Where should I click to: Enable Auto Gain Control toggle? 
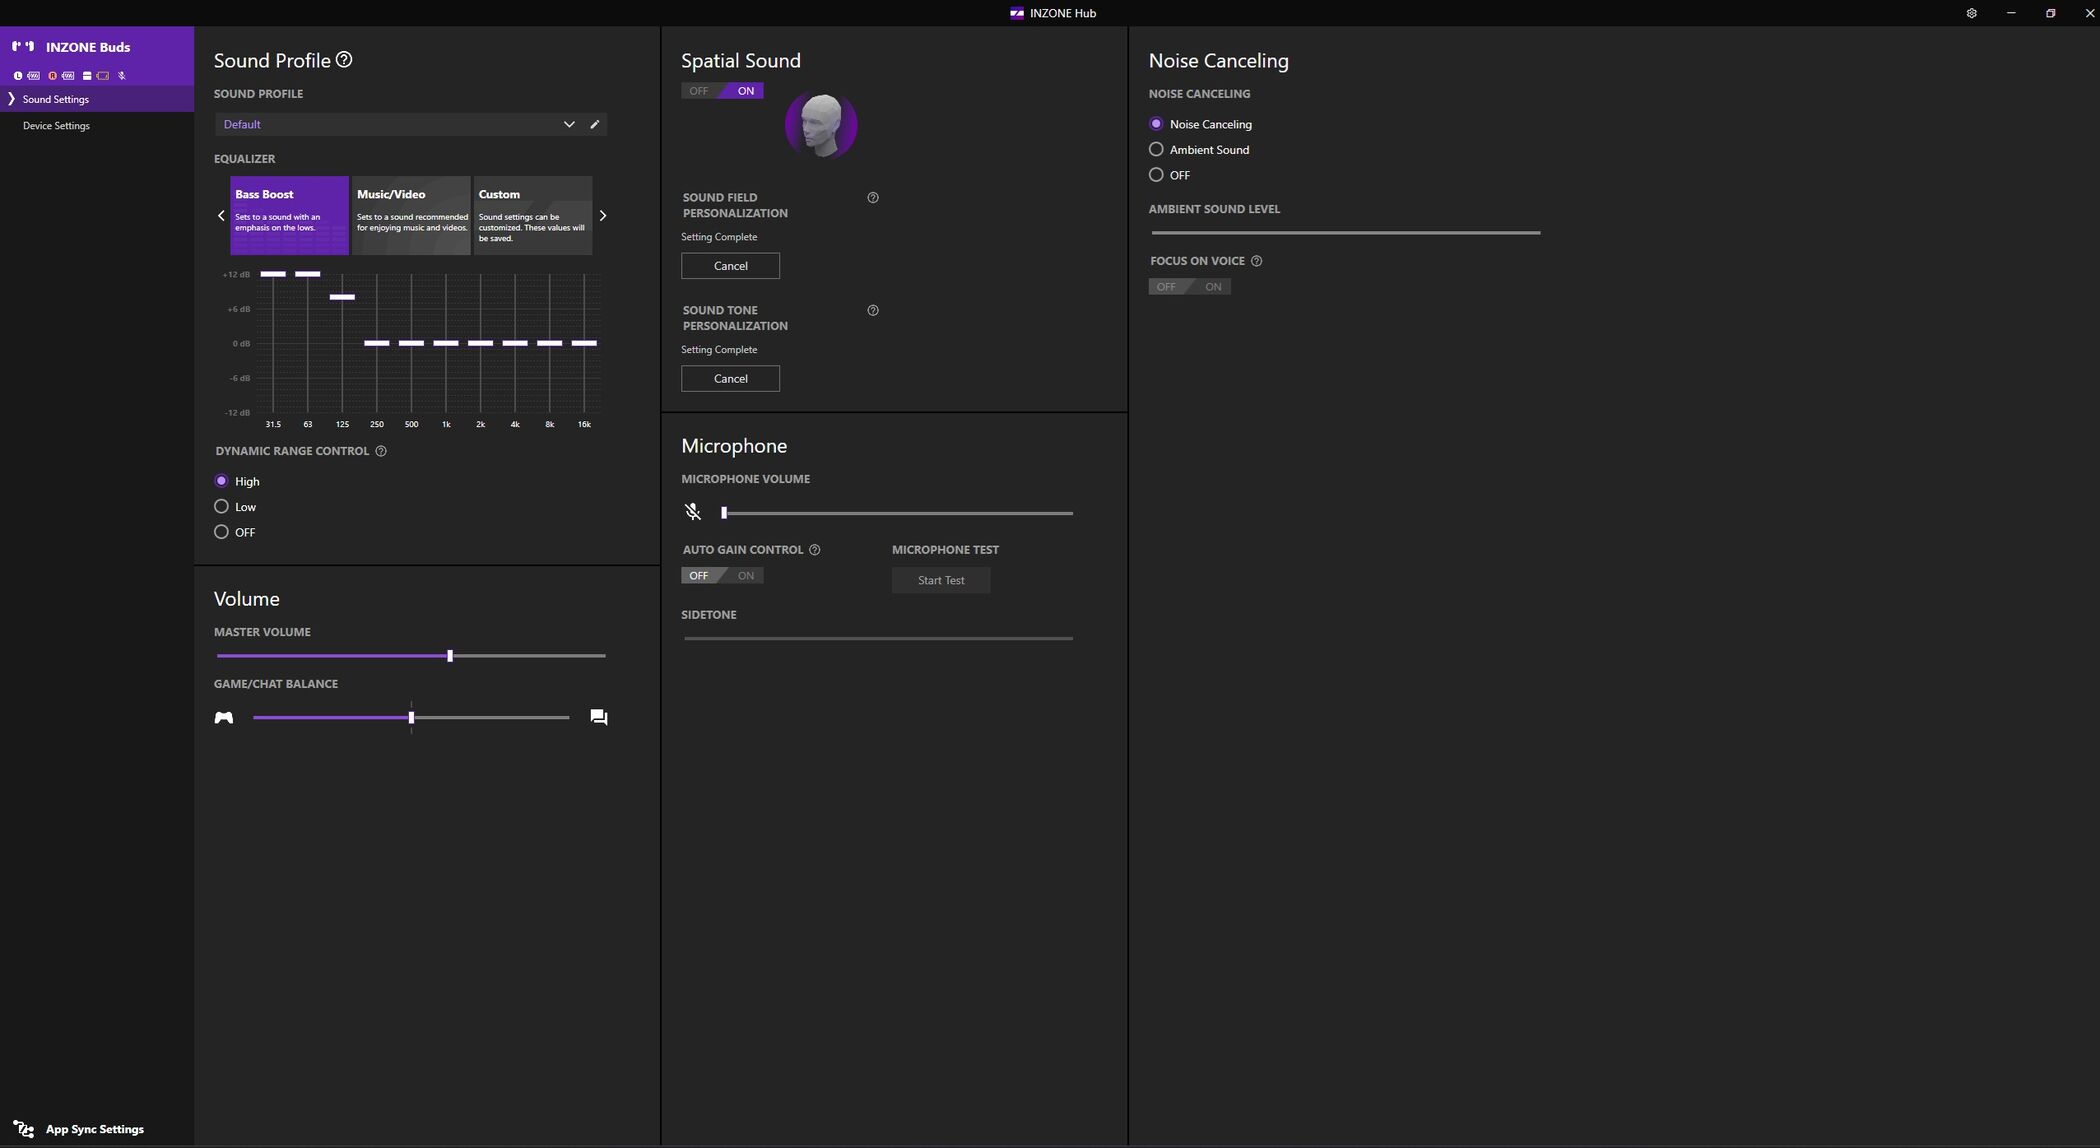coord(745,576)
